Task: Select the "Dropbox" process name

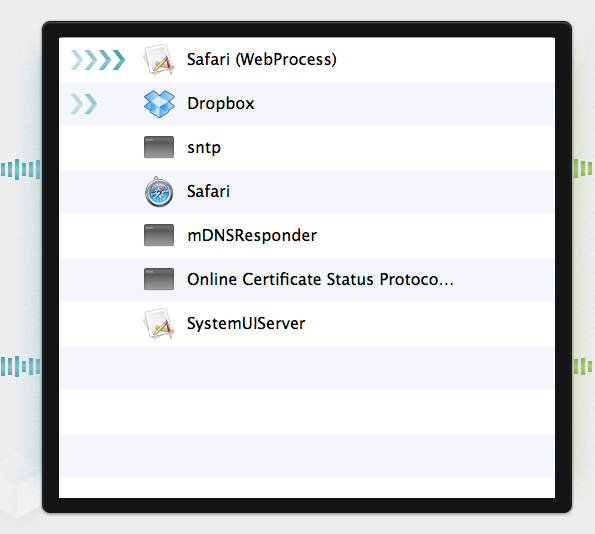Action: [x=221, y=104]
